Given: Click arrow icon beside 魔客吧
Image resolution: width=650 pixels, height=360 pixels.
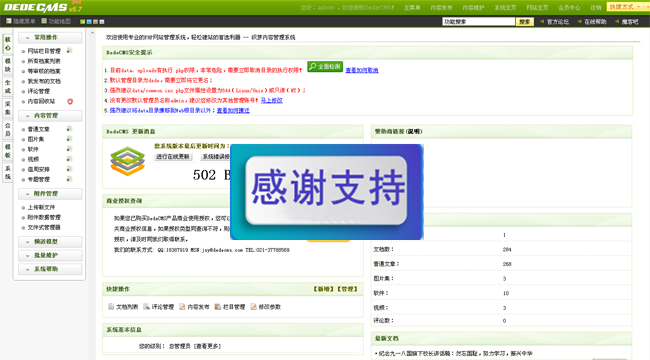Looking at the screenshot, I should [617, 22].
